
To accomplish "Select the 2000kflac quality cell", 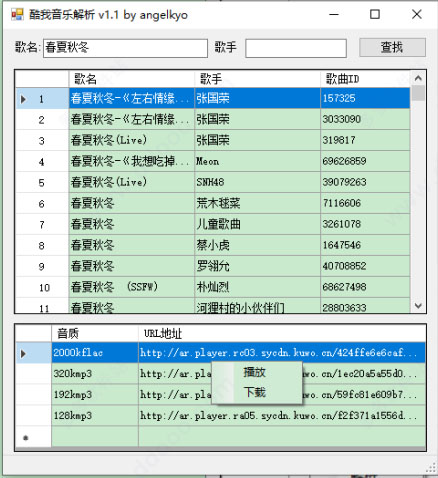I will click(x=95, y=353).
